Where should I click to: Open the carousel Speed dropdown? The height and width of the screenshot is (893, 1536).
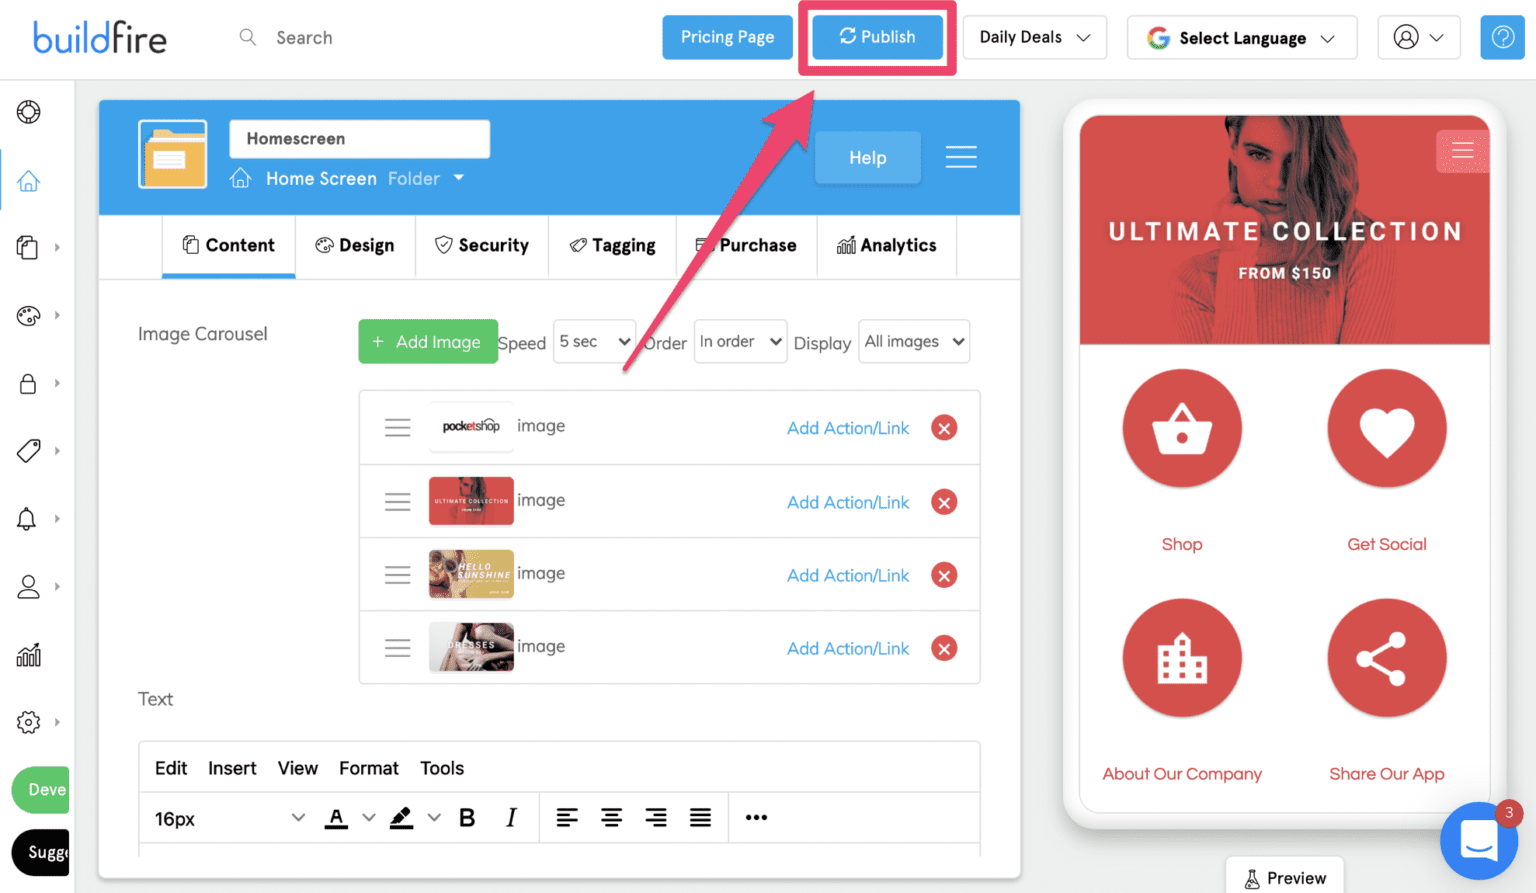594,341
